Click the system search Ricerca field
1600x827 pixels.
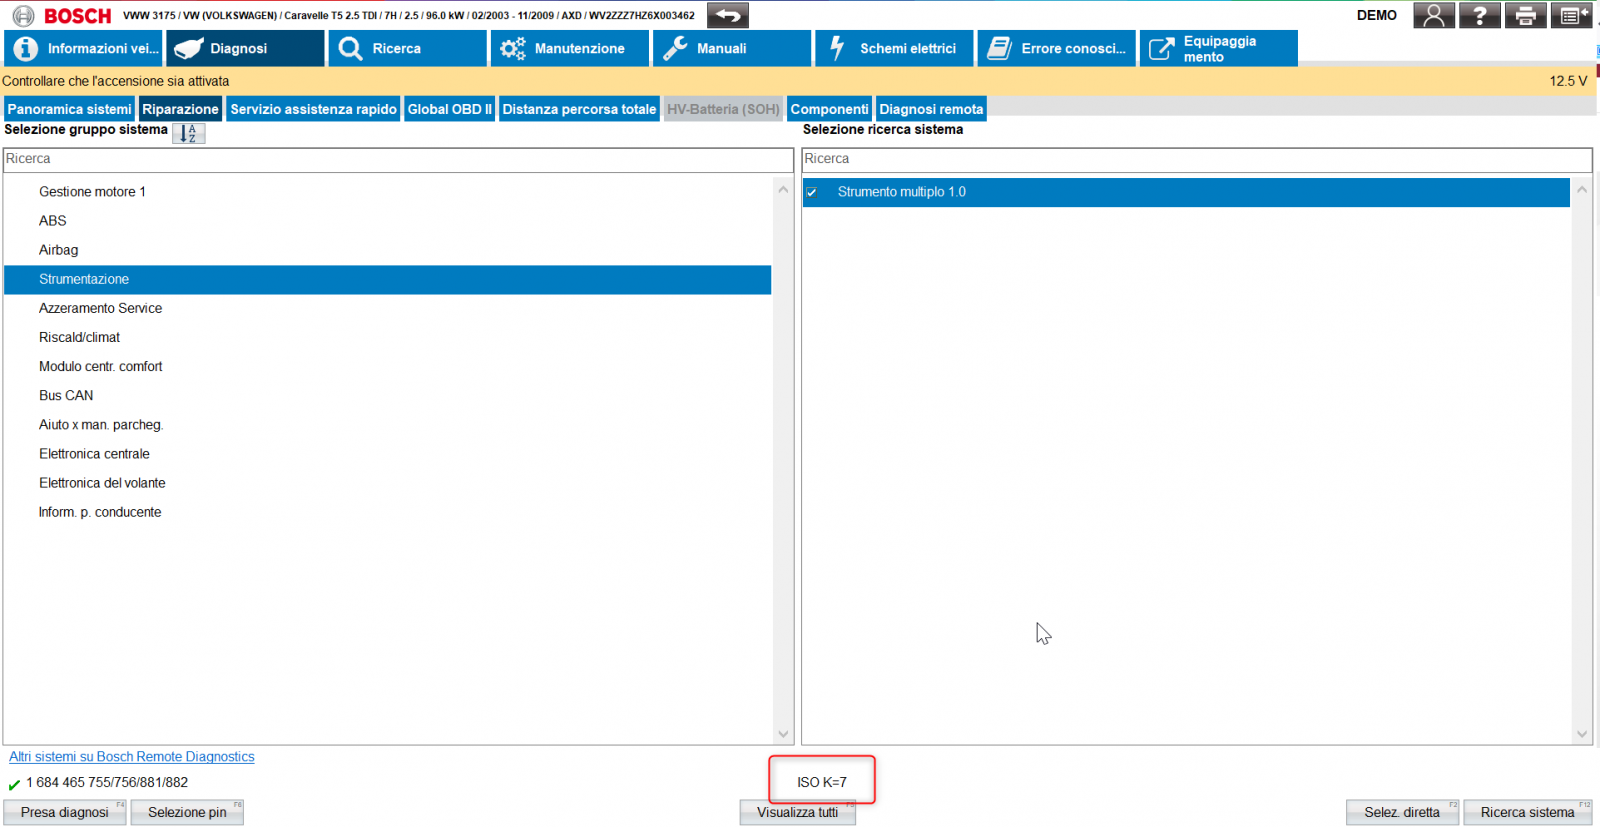[x=1196, y=159]
